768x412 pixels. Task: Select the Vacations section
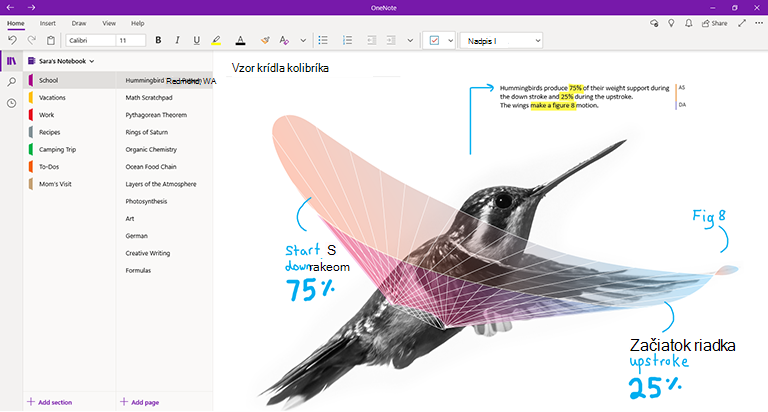point(70,97)
